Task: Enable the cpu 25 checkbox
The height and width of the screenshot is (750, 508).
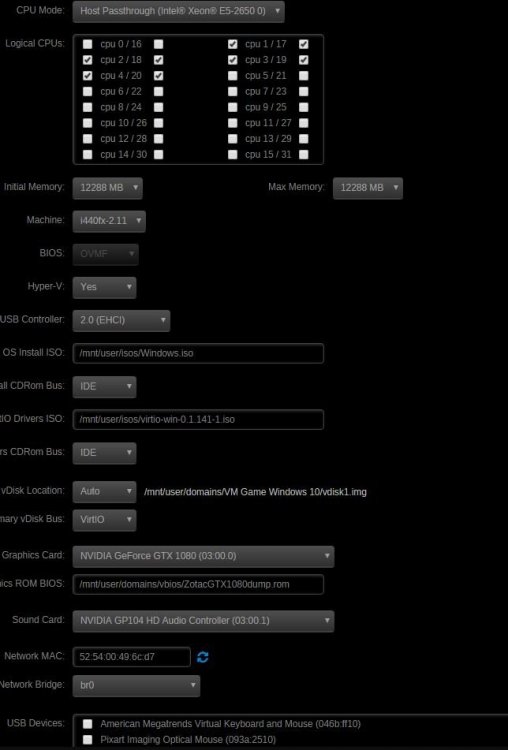Action: click(x=303, y=107)
